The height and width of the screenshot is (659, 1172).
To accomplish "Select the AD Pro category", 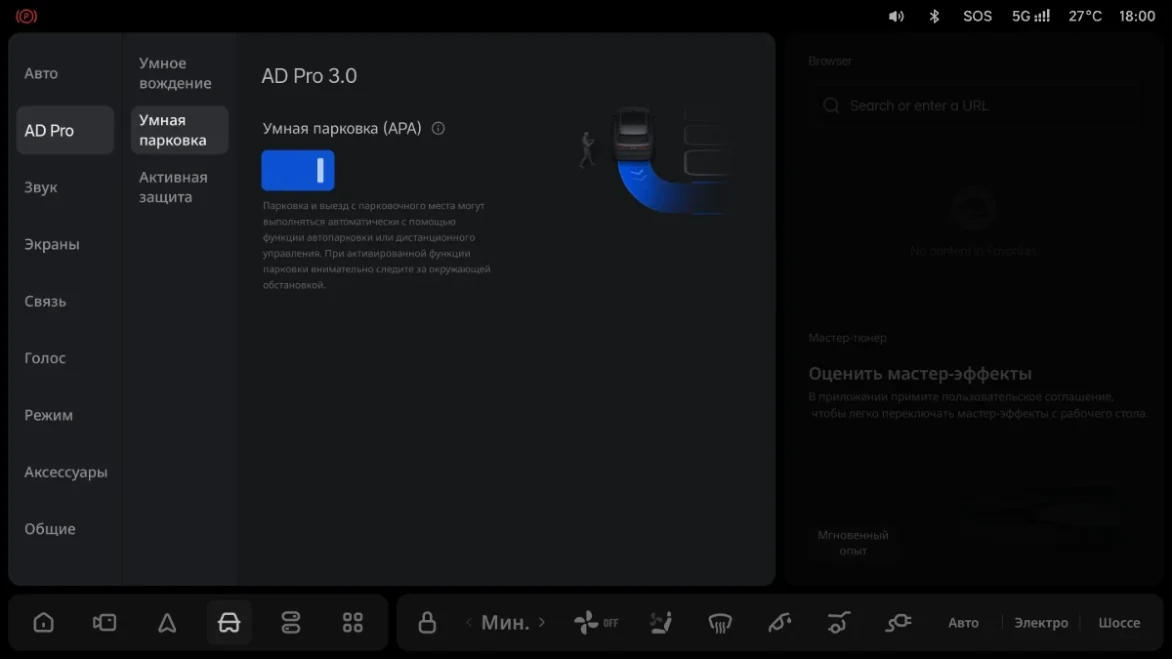I will point(65,130).
